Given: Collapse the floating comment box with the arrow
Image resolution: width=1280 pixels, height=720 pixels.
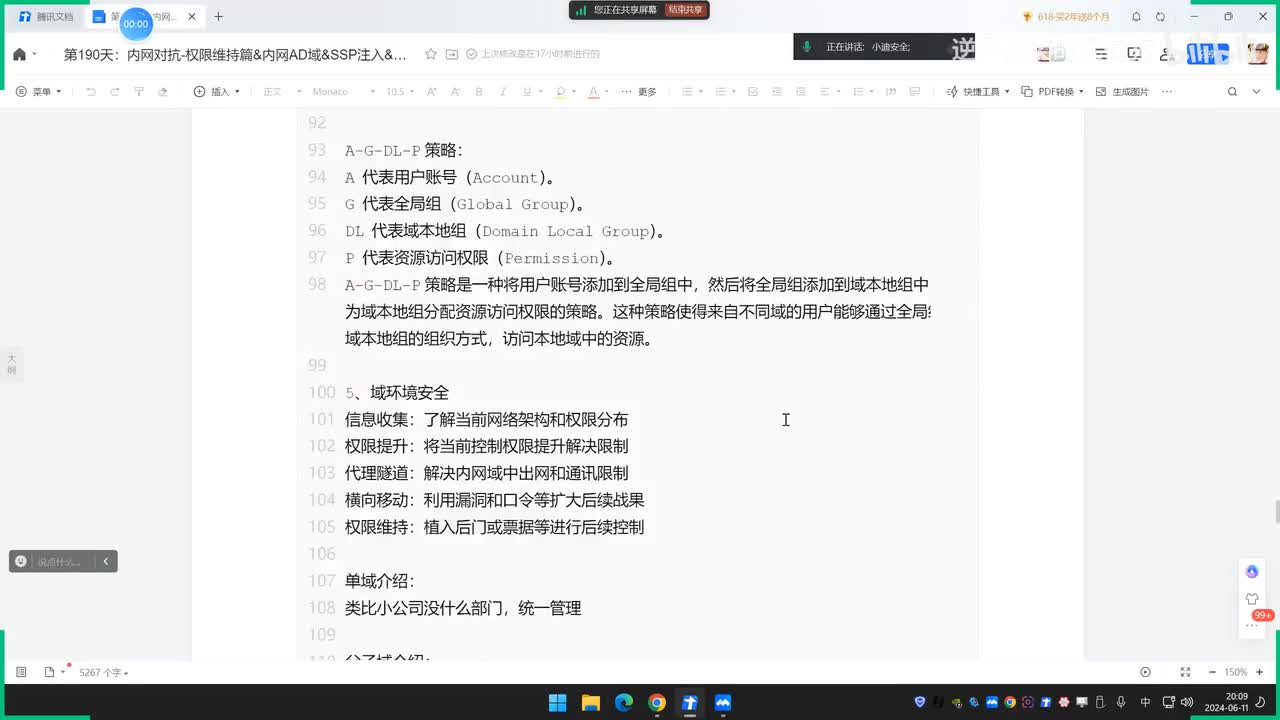Looking at the screenshot, I should 106,561.
